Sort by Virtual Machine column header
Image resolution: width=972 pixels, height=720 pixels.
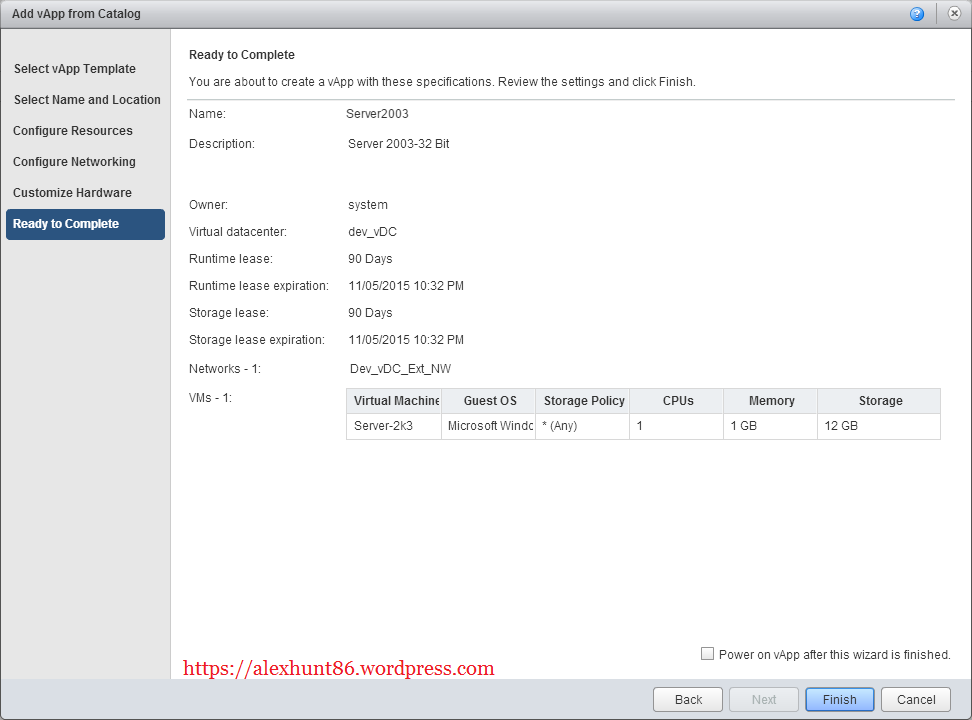coord(394,401)
